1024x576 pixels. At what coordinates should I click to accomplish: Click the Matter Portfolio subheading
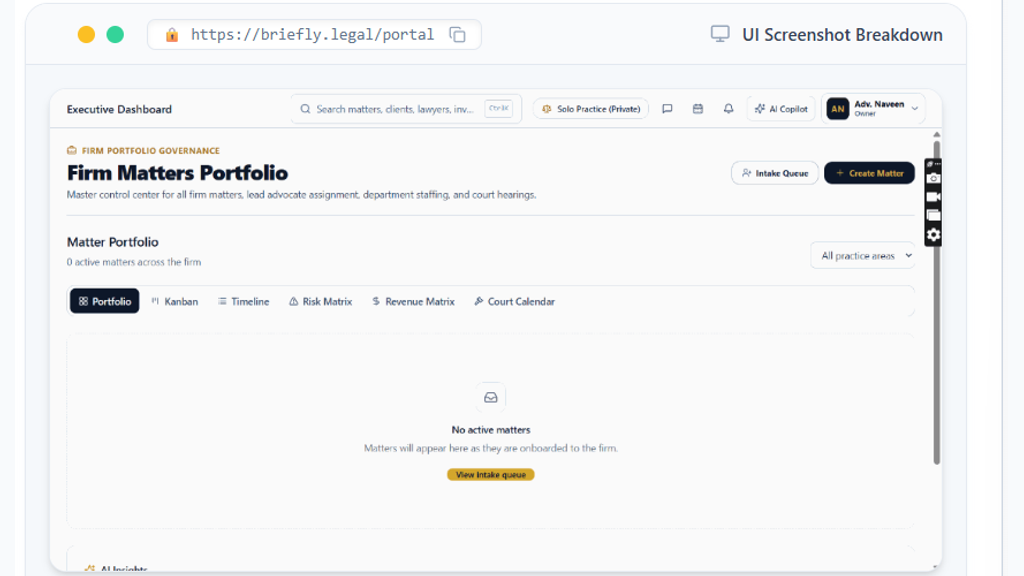[x=112, y=242]
